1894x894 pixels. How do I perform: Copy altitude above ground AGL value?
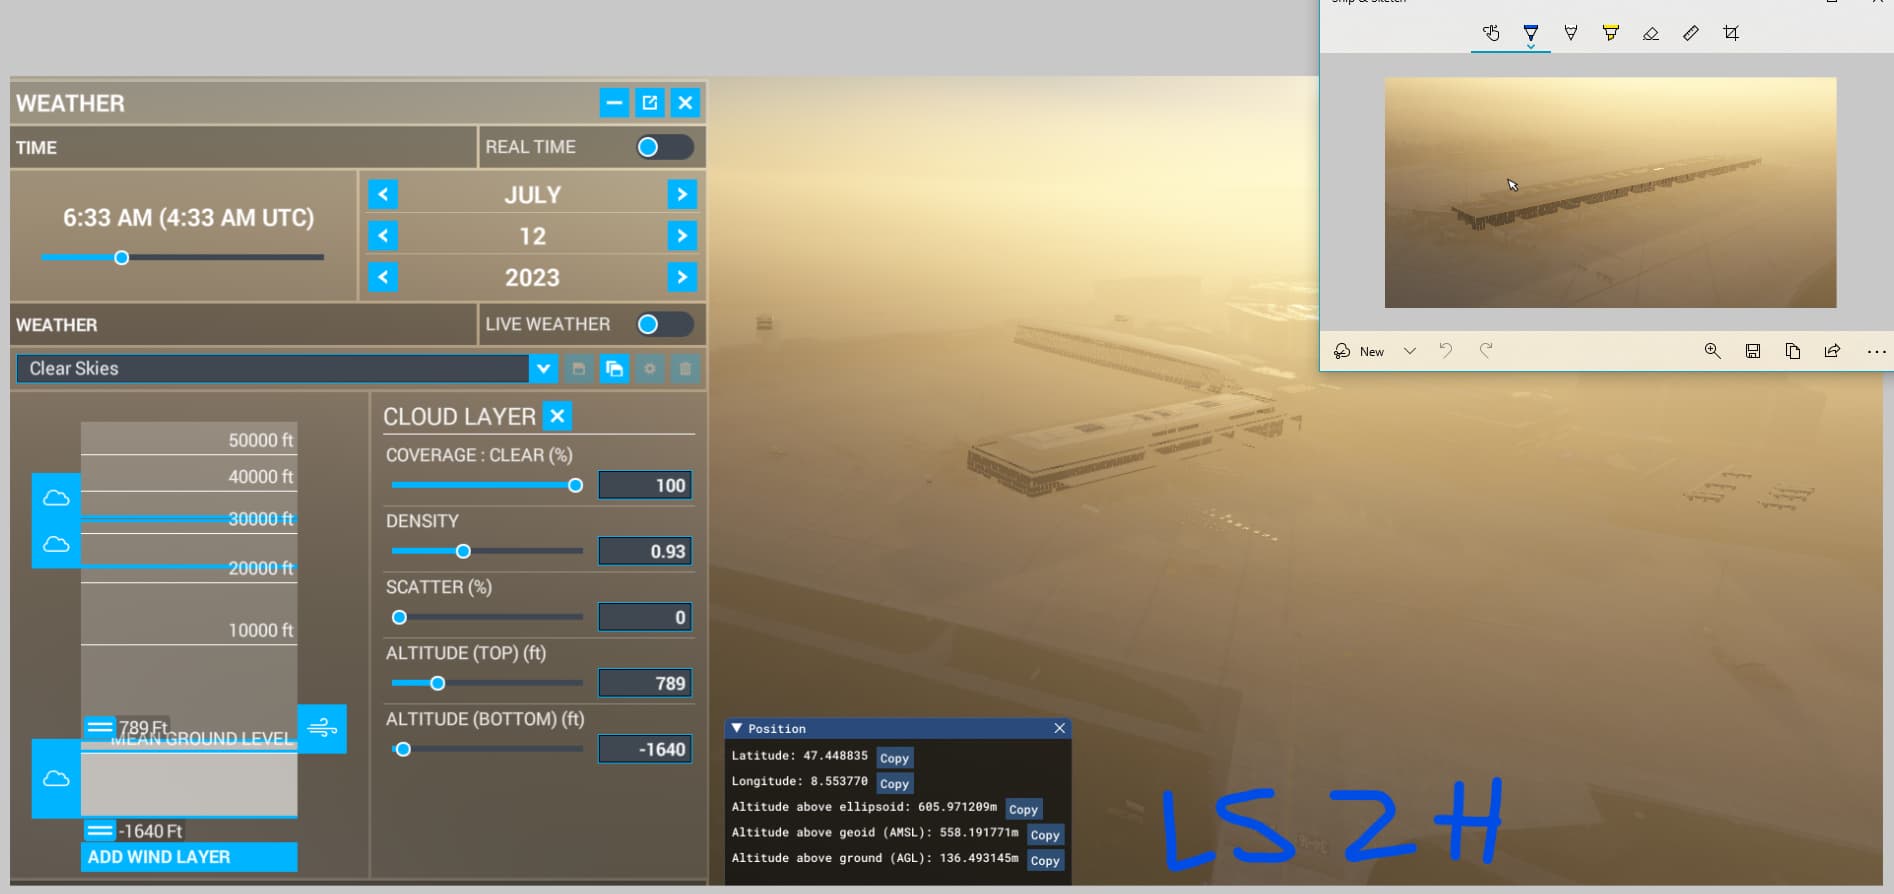[x=1045, y=860]
